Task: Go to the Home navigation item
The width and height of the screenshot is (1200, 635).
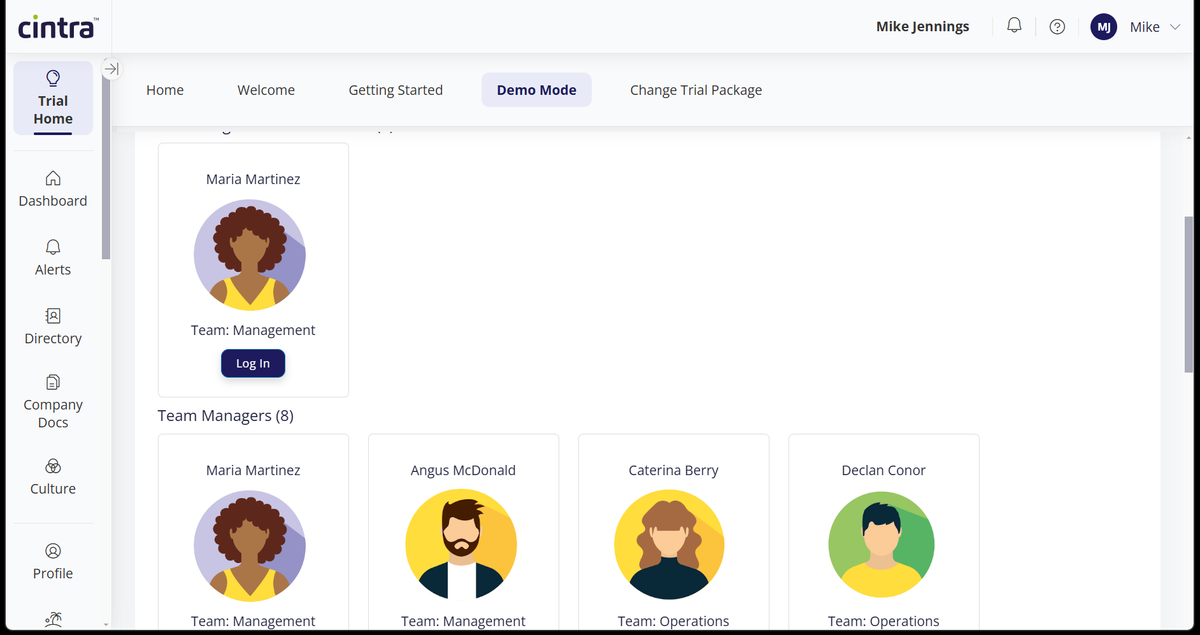Action: pyautogui.click(x=165, y=89)
